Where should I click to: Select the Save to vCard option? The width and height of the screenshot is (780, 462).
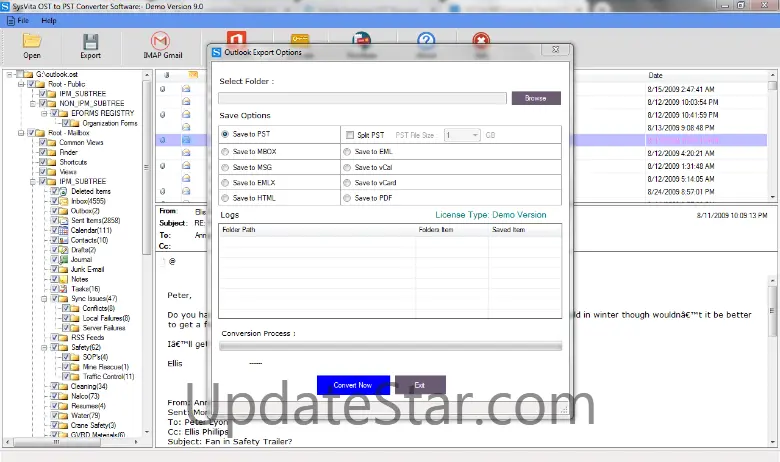tap(347, 183)
